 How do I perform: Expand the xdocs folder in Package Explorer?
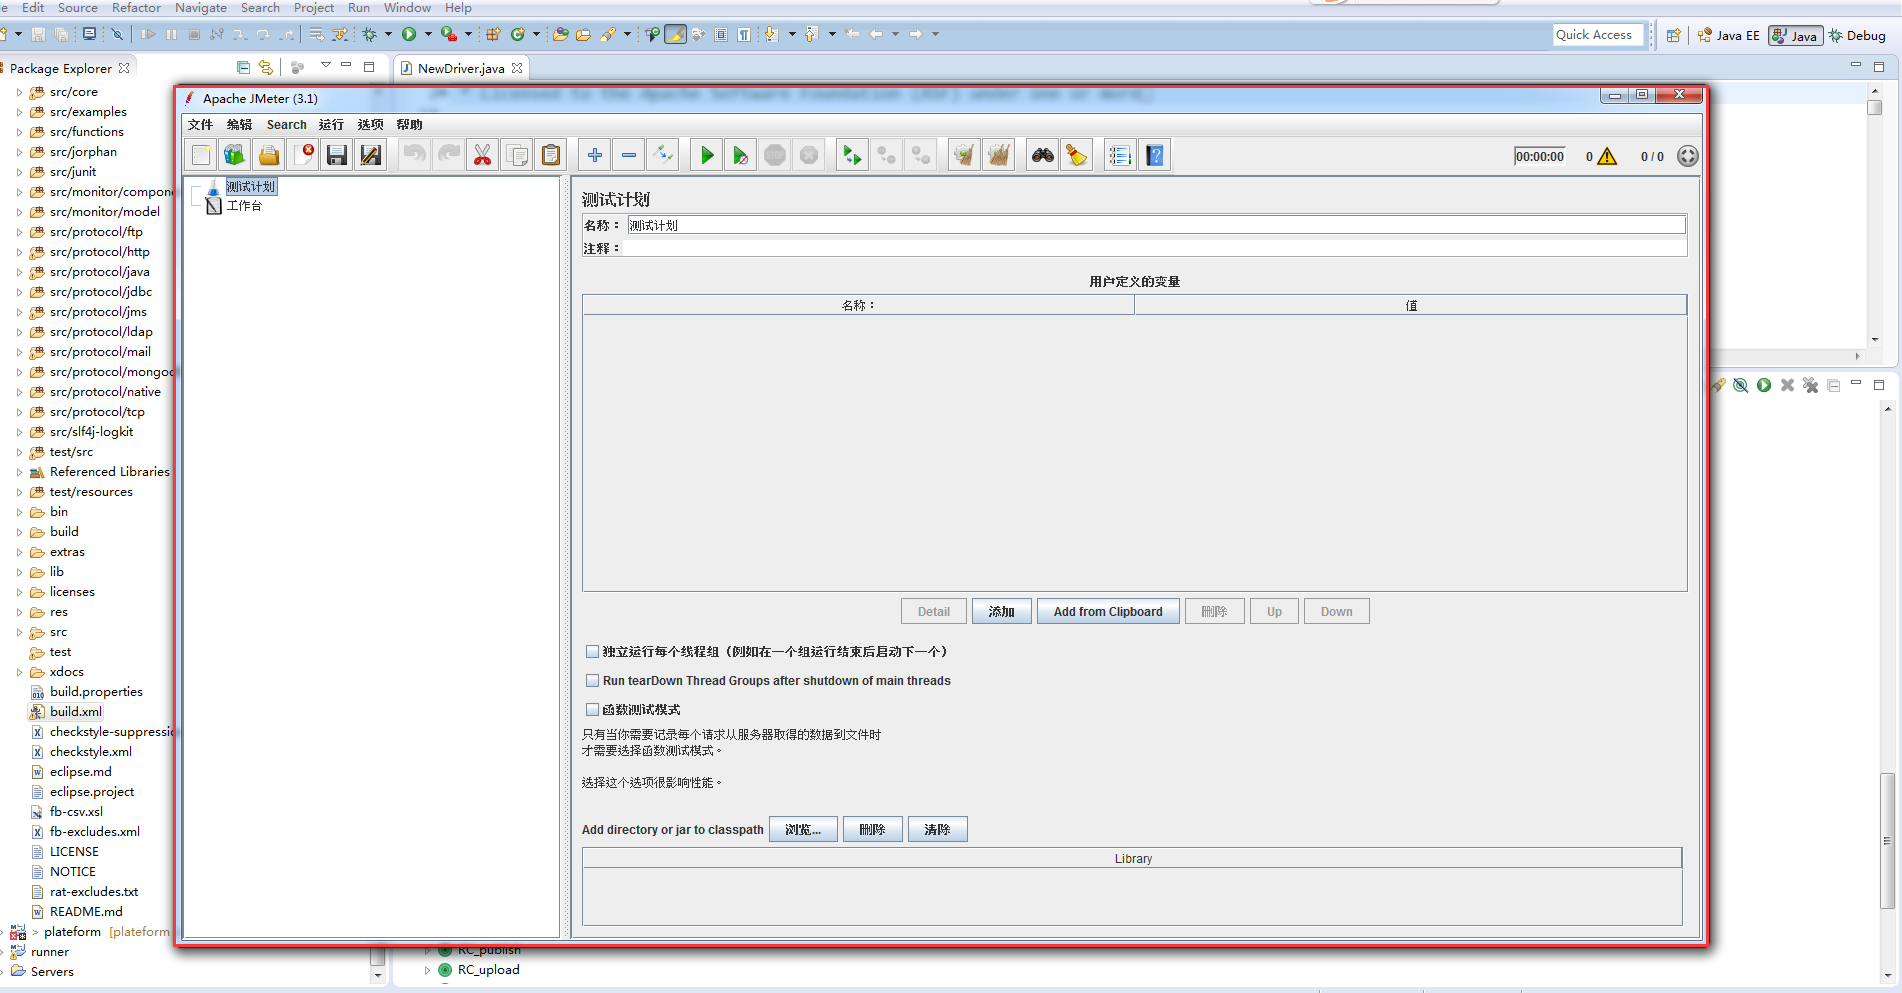click(19, 672)
